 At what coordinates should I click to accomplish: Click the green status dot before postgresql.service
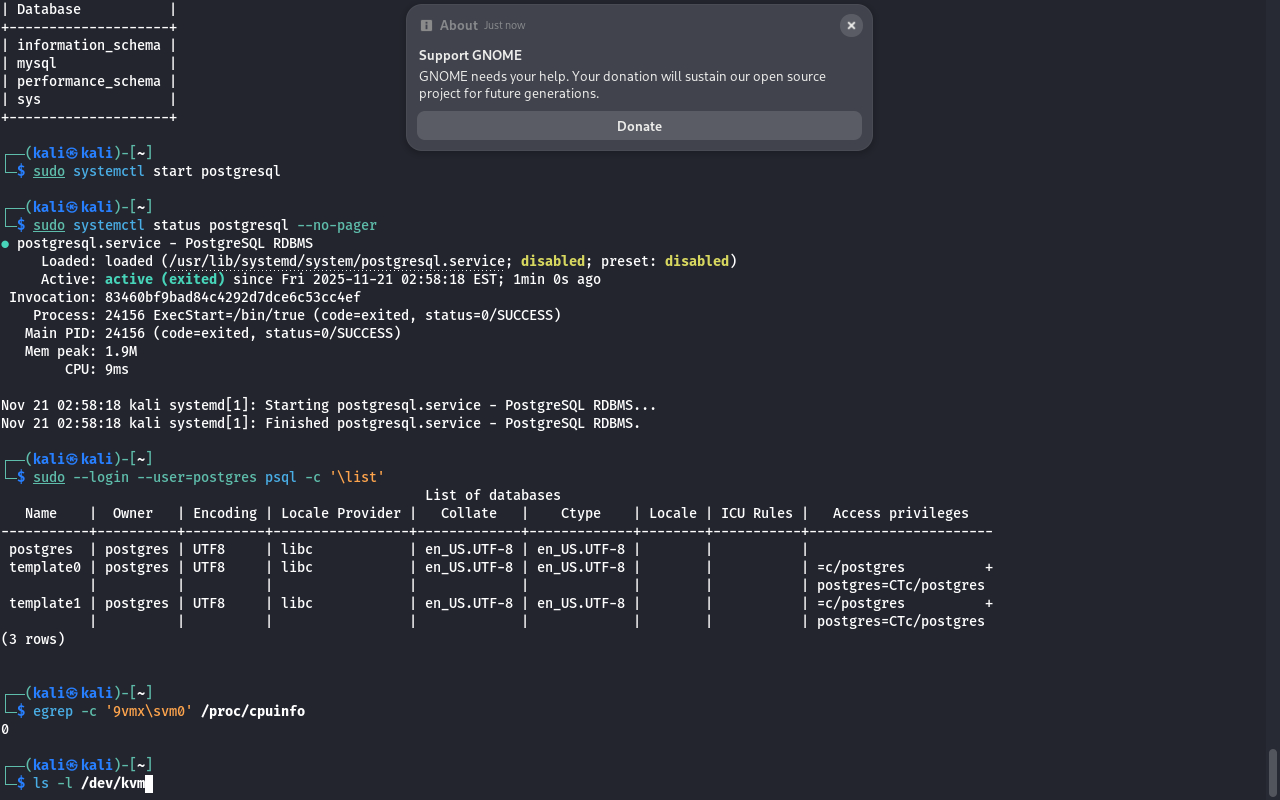click(x=6, y=243)
